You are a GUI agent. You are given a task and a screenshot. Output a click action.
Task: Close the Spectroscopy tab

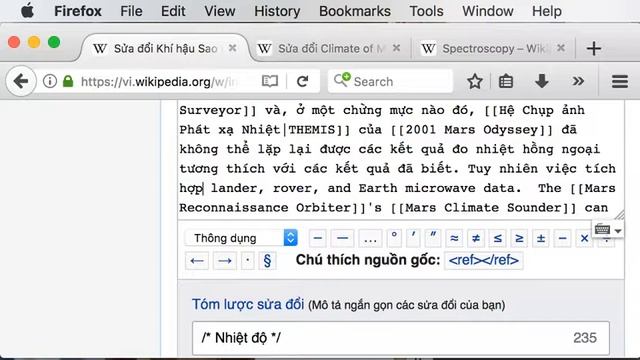(x=561, y=48)
